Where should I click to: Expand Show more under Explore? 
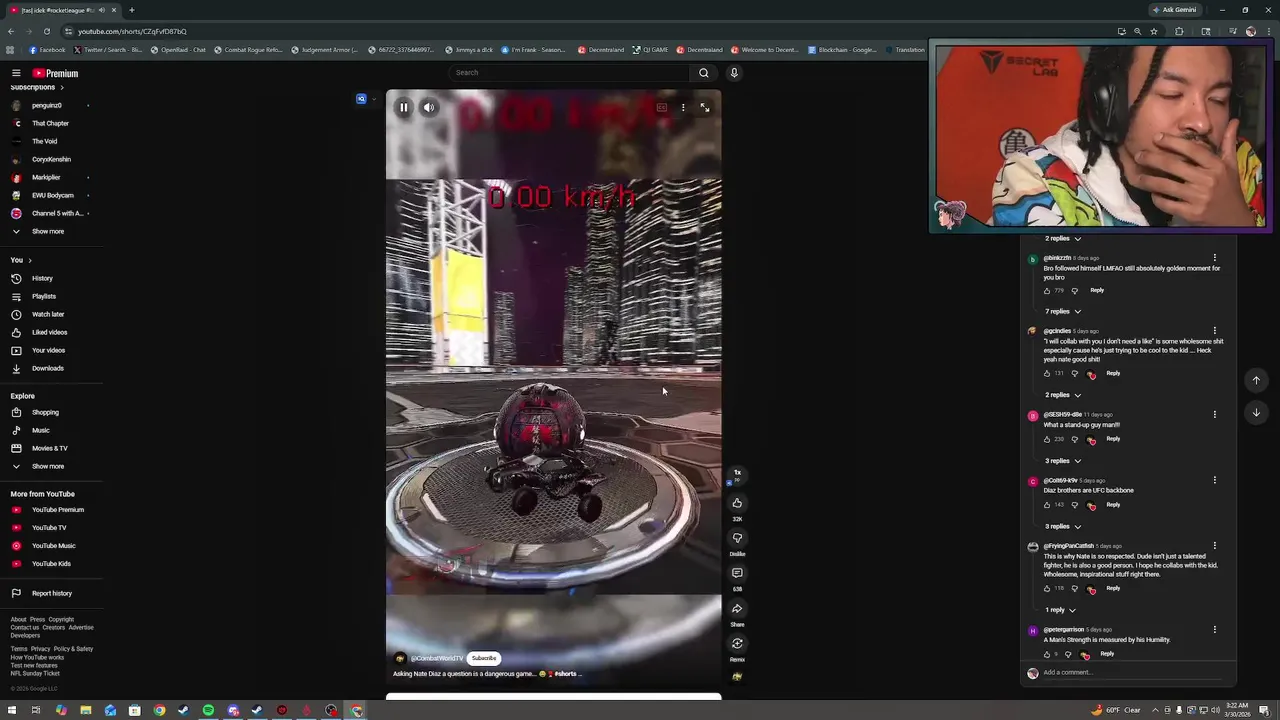[47, 466]
